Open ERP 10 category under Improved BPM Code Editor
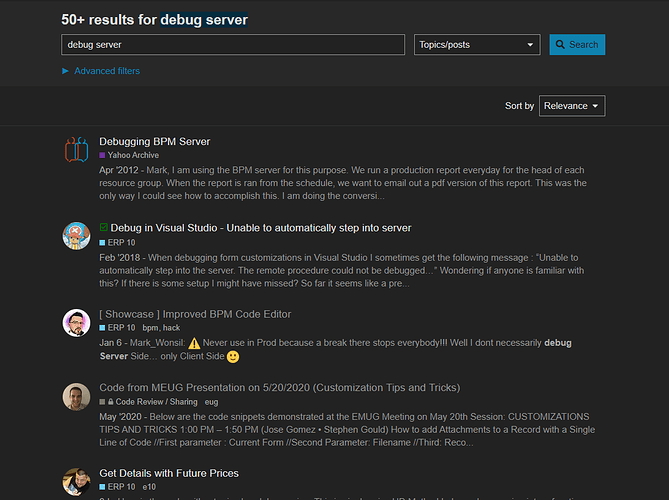669x500 pixels. 117,328
